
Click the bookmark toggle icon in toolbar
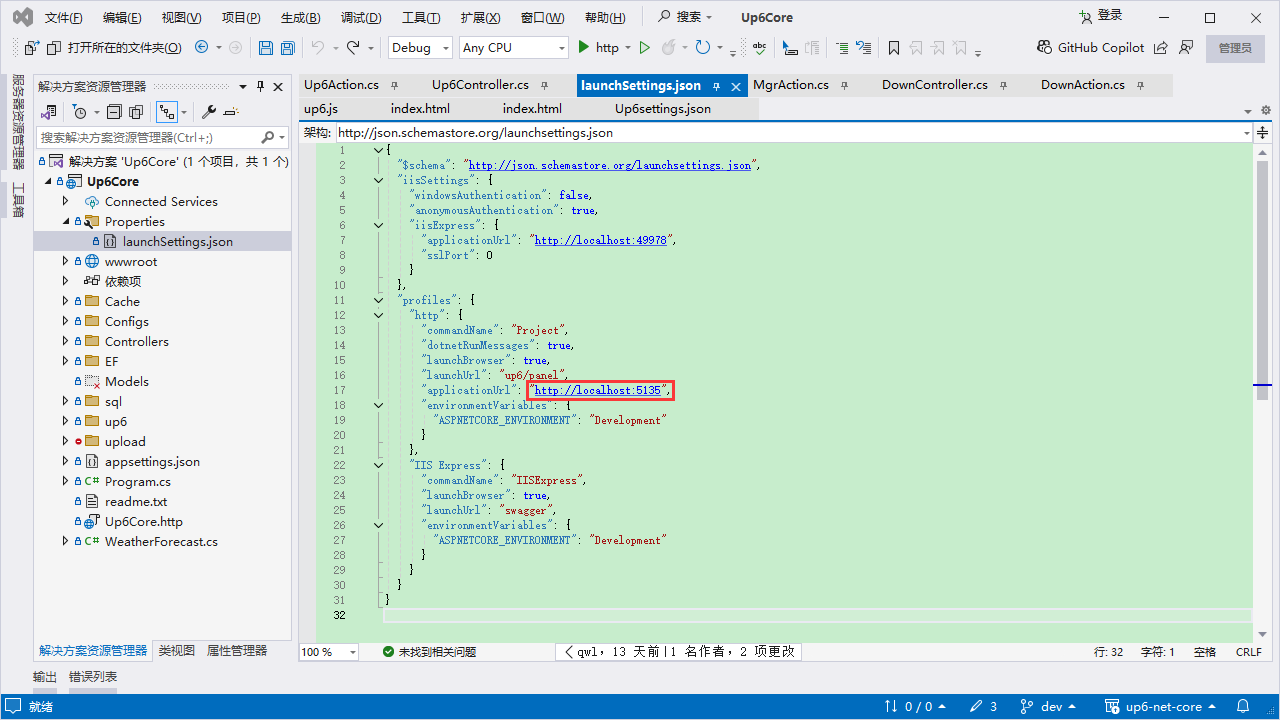point(893,48)
